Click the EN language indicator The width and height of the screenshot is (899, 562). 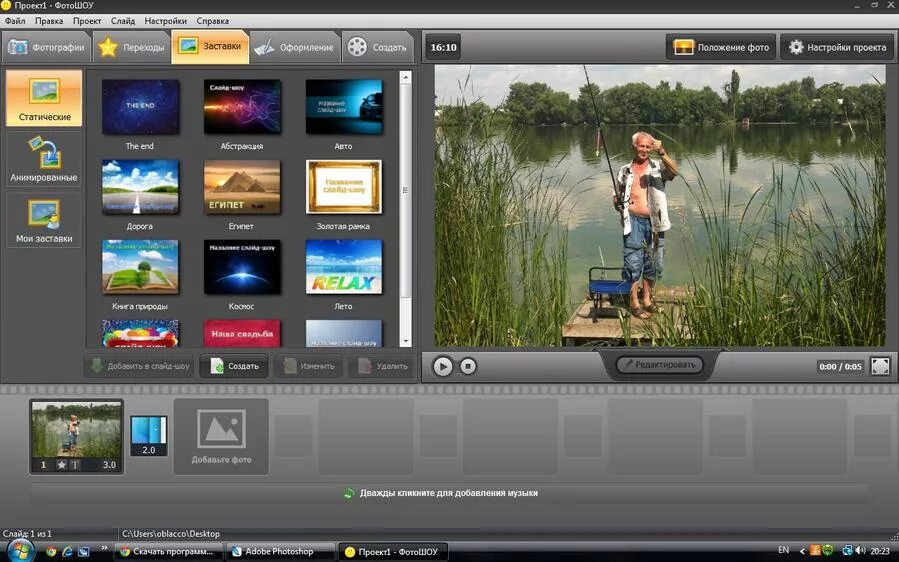tap(784, 551)
